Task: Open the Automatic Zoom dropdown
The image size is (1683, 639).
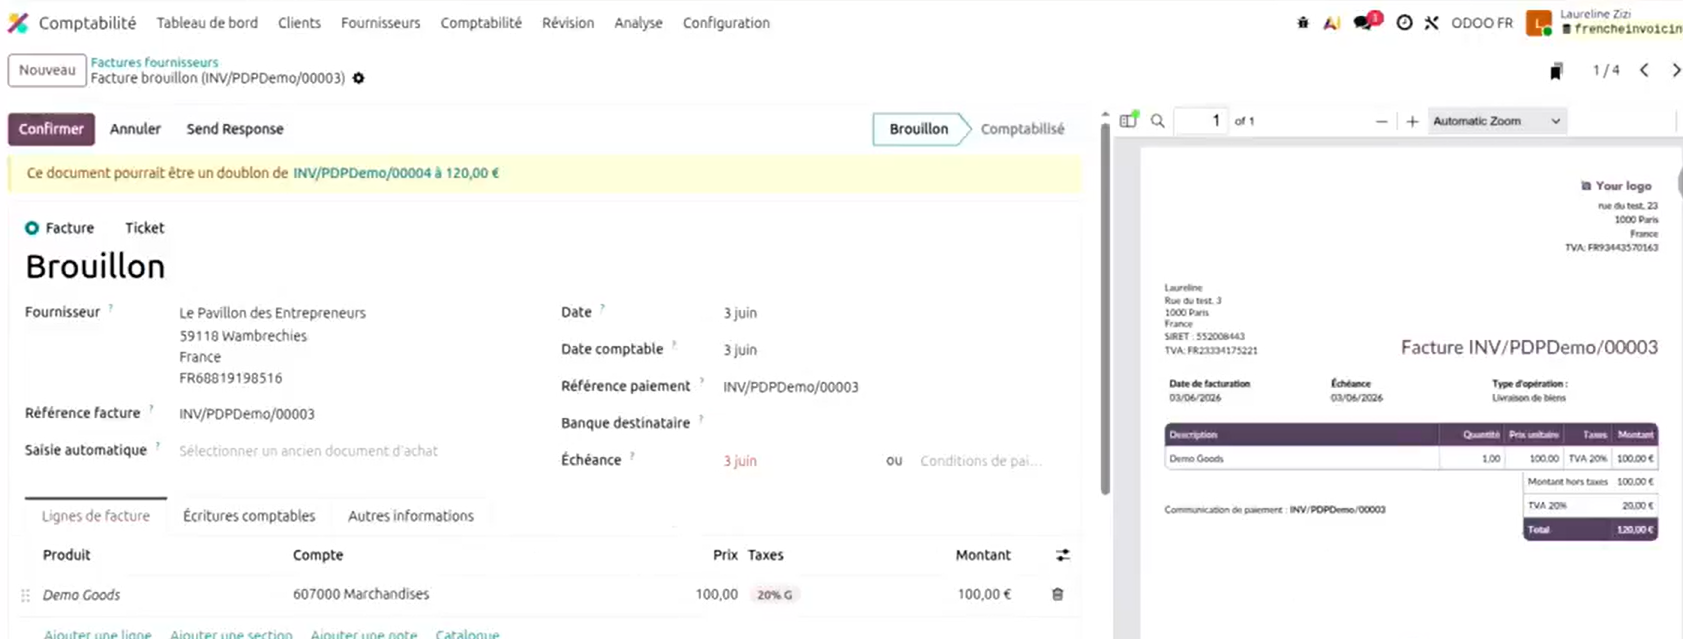Action: tap(1496, 121)
